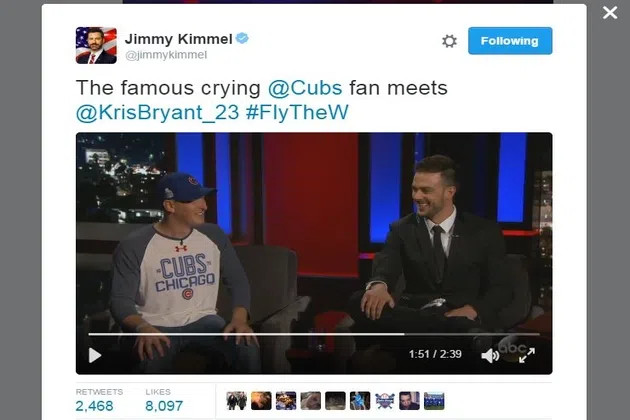This screenshot has height=420, width=630.
Task: Toggle the Following button
Action: click(x=510, y=41)
